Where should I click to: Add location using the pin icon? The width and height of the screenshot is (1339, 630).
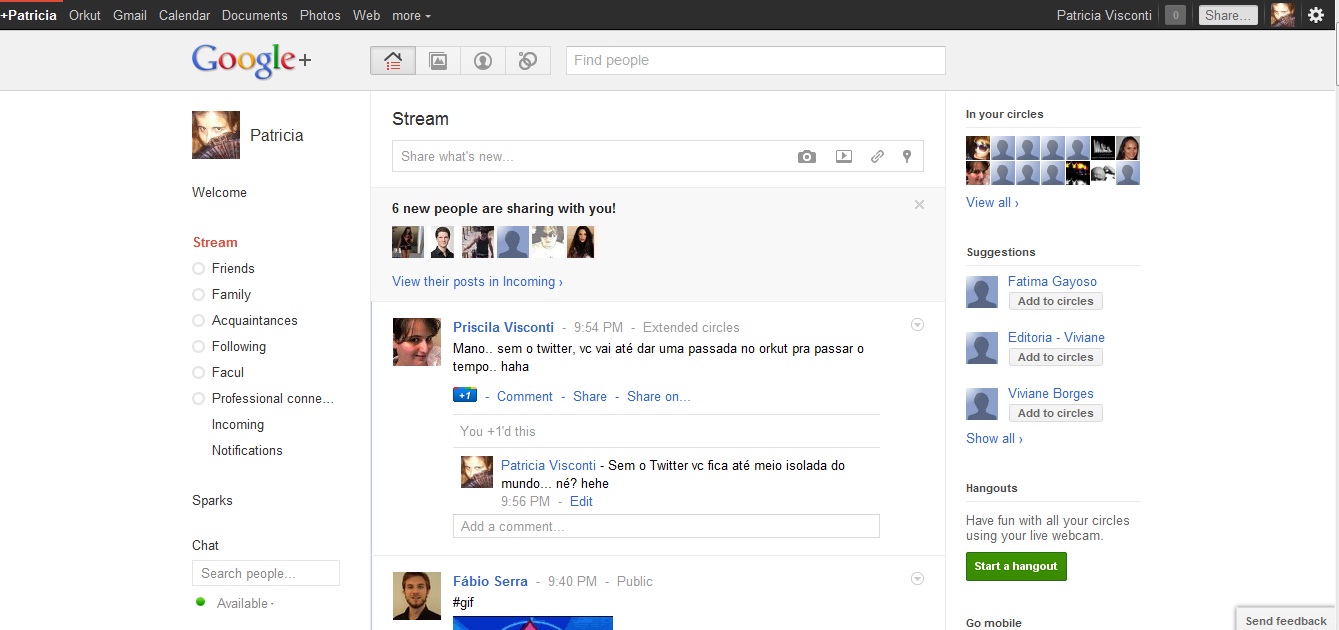(x=907, y=157)
